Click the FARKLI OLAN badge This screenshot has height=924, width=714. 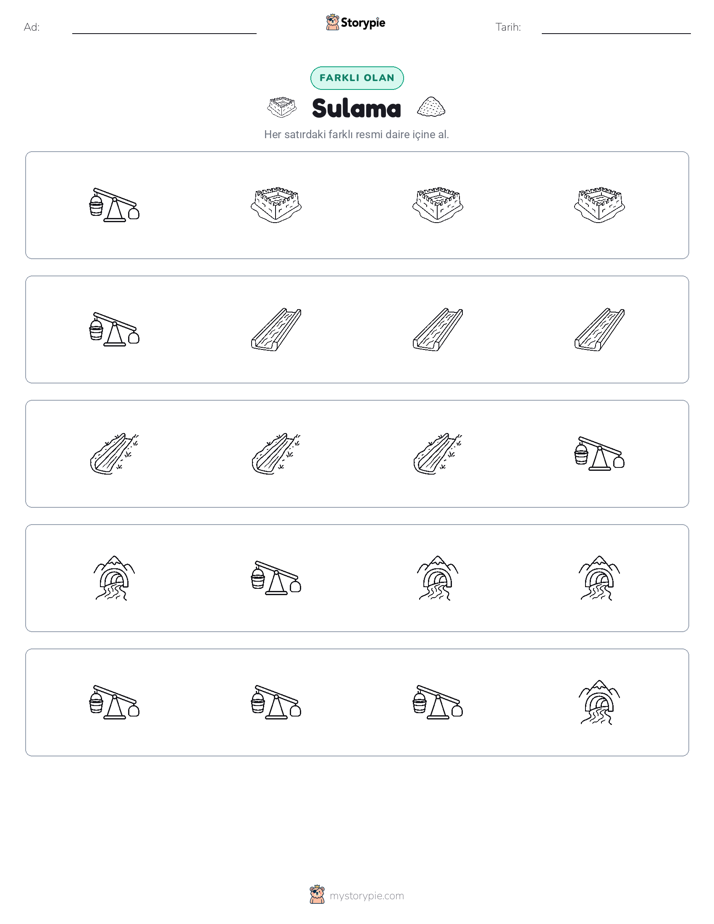coord(357,78)
